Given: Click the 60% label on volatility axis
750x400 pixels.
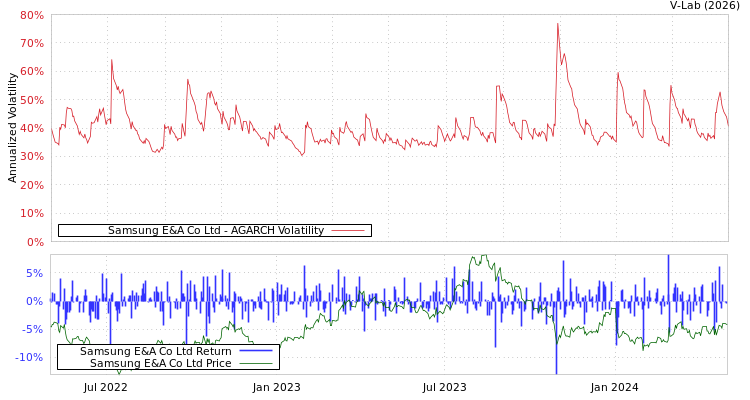Looking at the screenshot, I should click(31, 72).
